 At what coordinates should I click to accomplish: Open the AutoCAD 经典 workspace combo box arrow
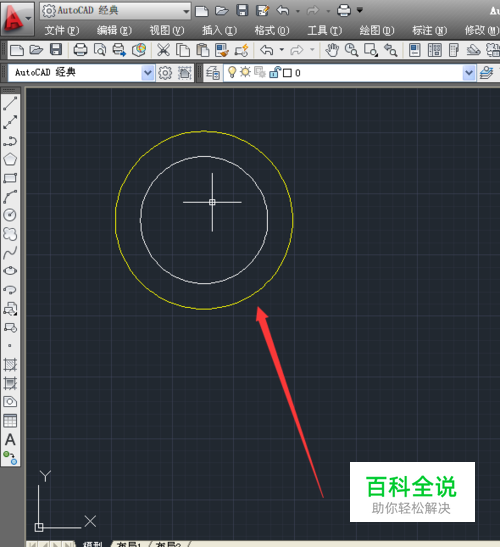point(148,73)
